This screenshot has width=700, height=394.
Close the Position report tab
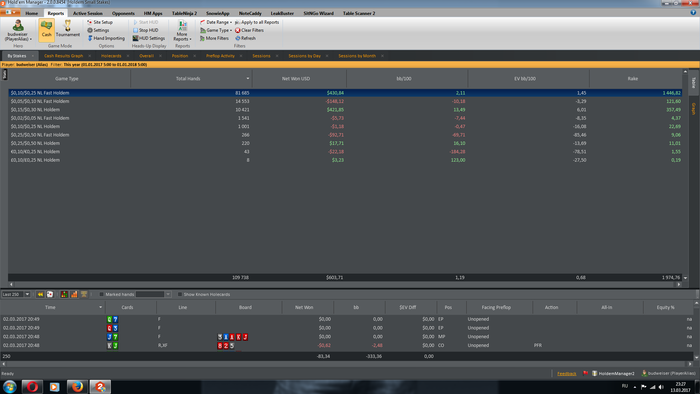[x=195, y=56]
